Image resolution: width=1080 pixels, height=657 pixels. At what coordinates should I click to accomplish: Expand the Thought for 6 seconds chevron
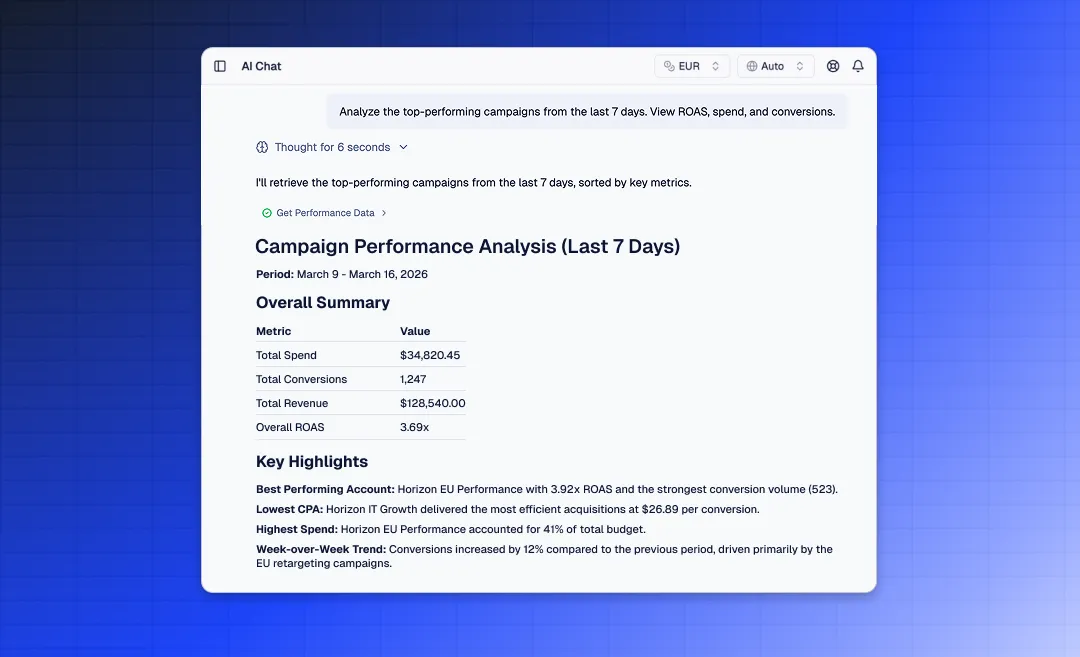click(x=404, y=147)
